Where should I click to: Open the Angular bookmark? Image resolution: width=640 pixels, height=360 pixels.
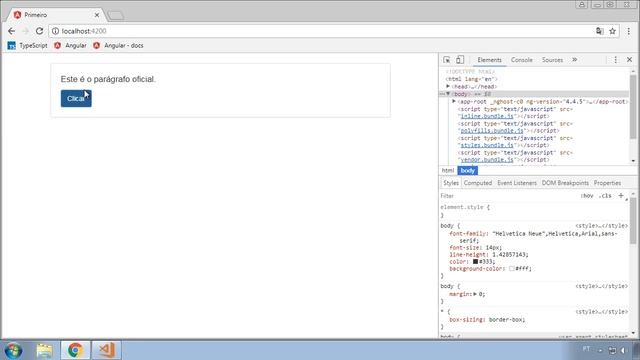[70, 46]
